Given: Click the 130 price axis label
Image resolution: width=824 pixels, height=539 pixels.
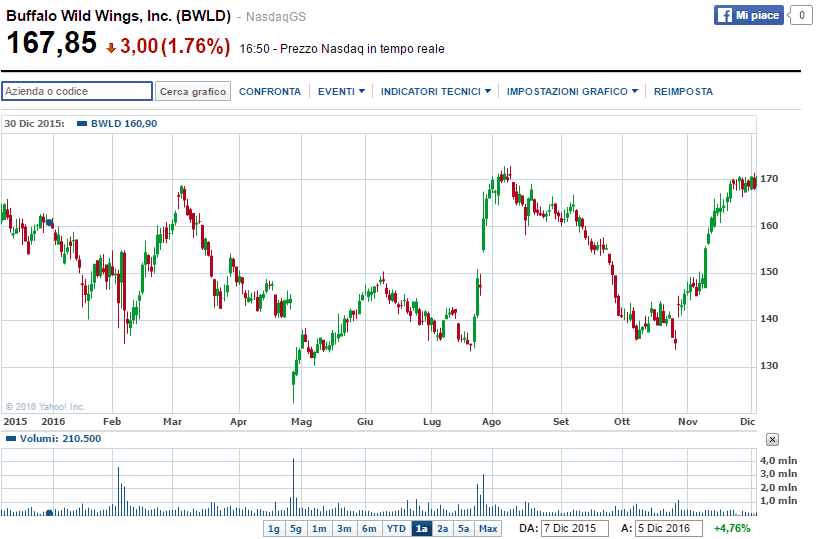Looking at the screenshot, I should (x=769, y=366).
